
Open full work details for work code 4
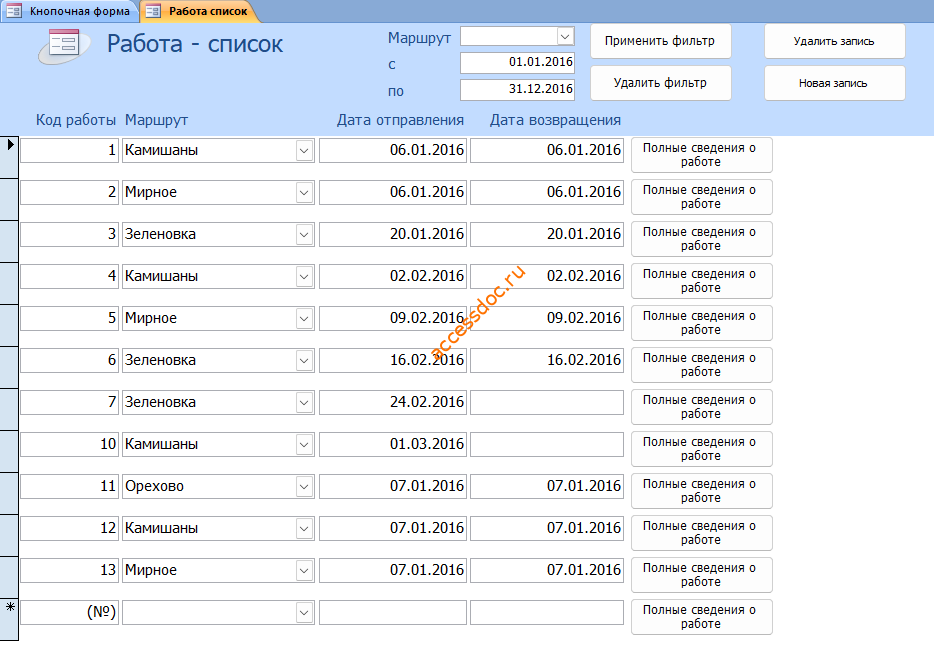702,281
